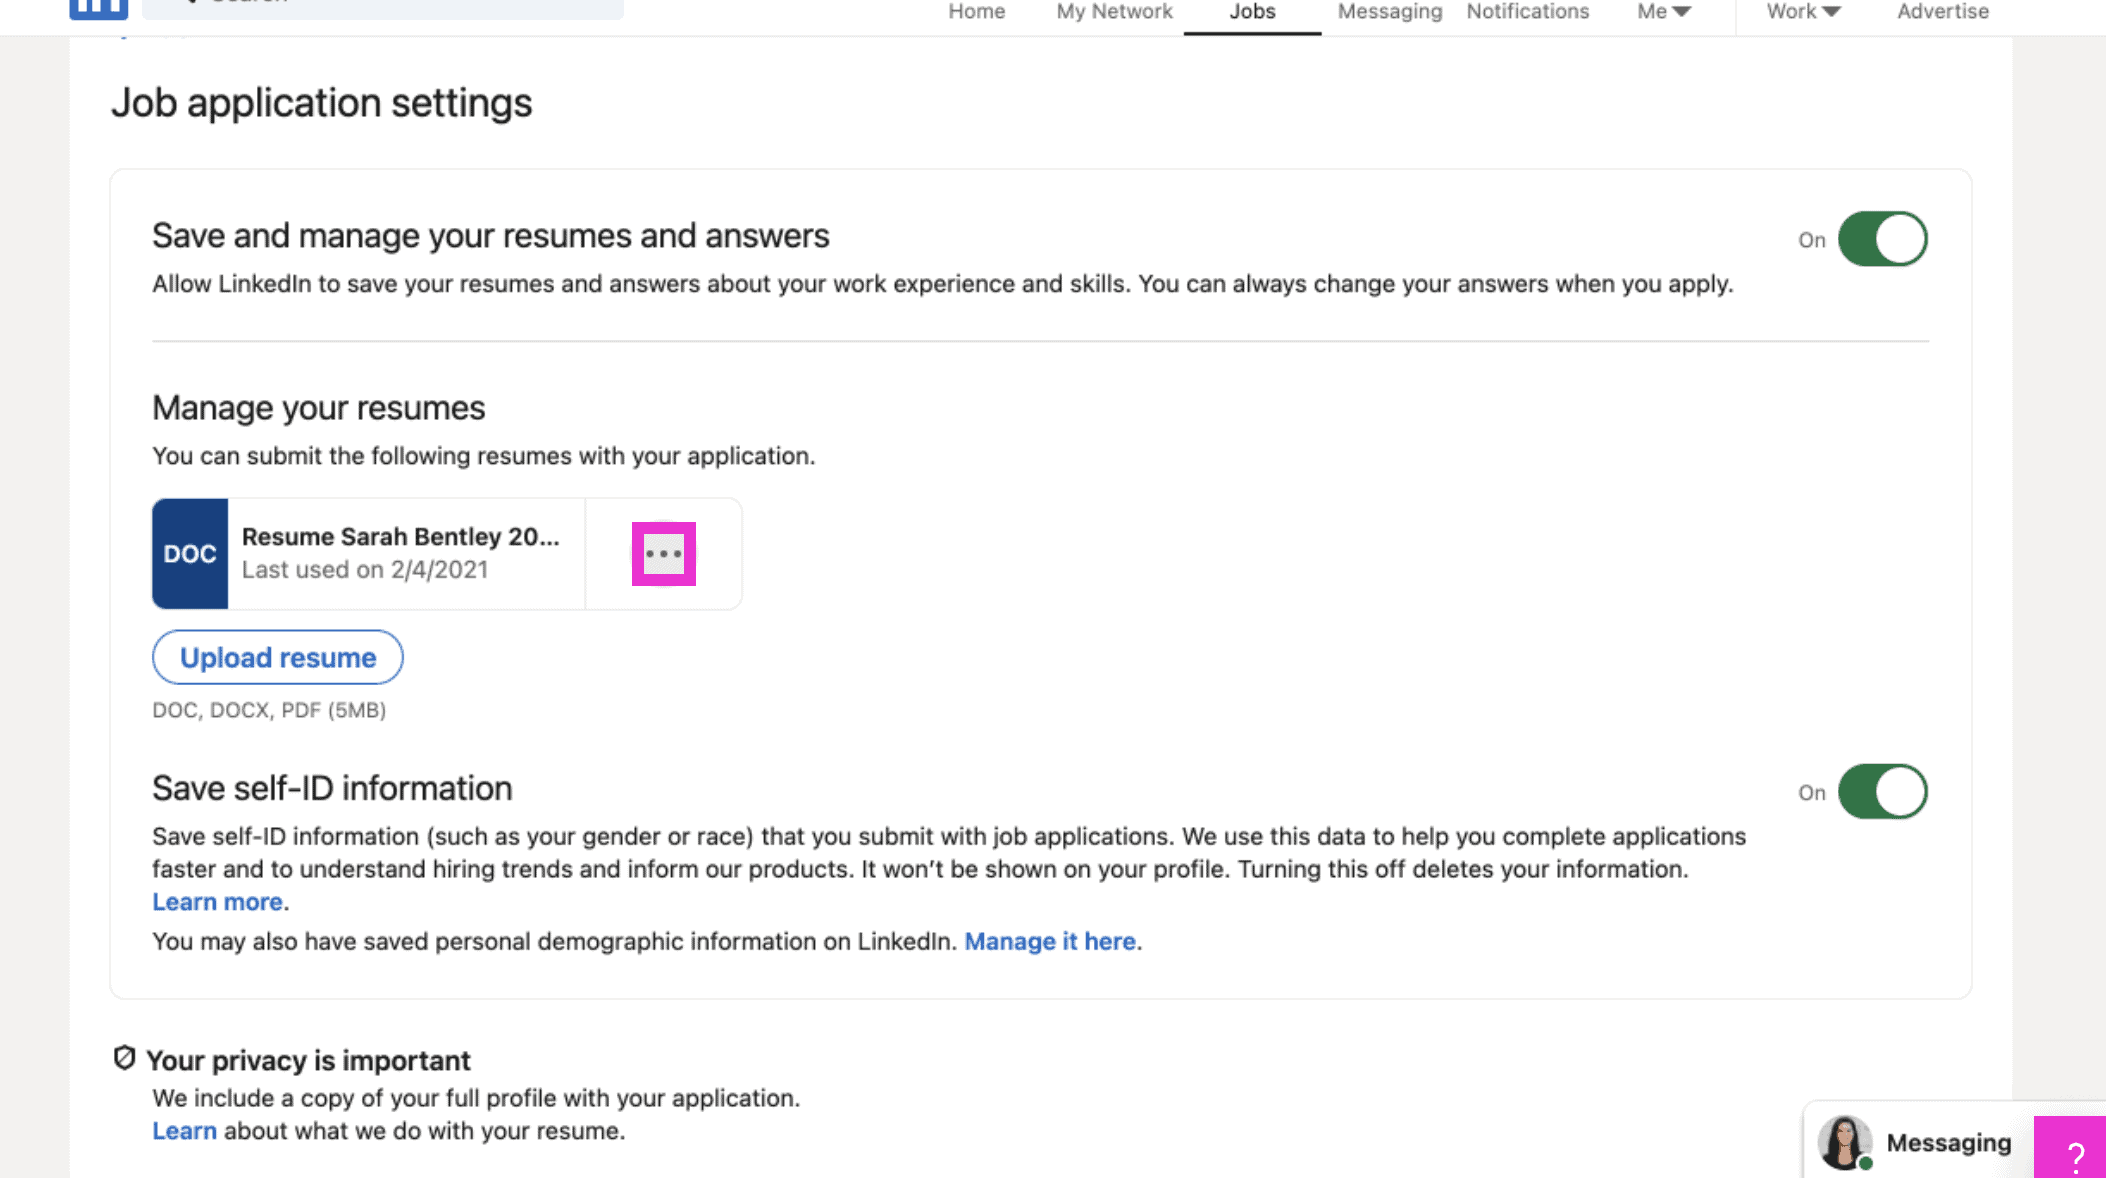Go to My Network
This screenshot has width=2106, height=1178.
click(1113, 12)
